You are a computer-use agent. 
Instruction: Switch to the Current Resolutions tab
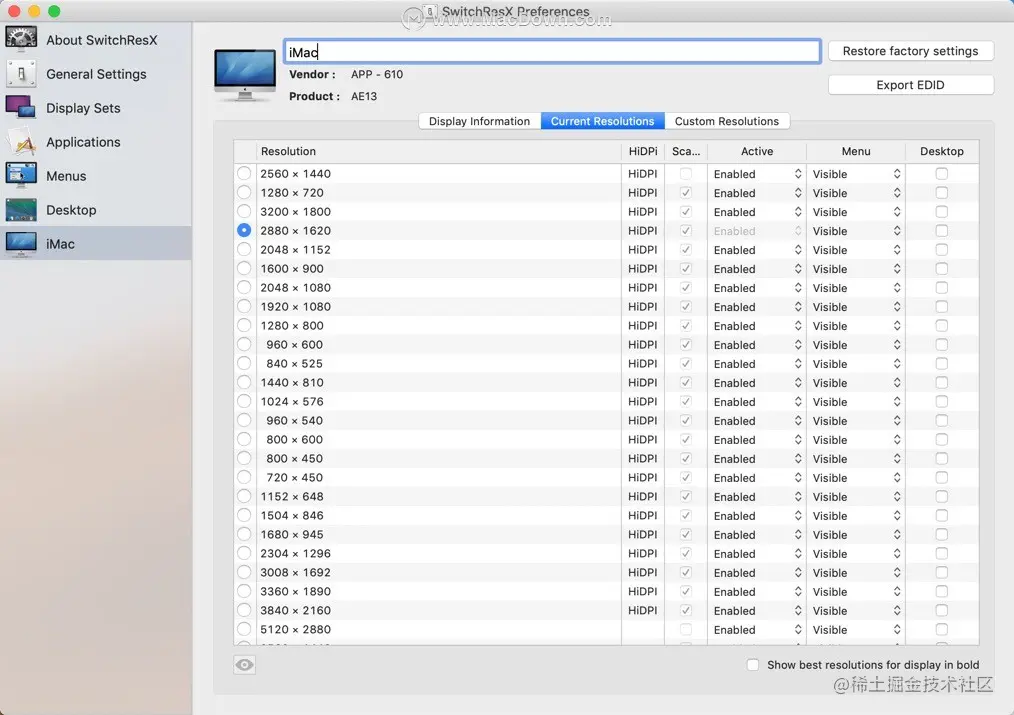(x=602, y=121)
